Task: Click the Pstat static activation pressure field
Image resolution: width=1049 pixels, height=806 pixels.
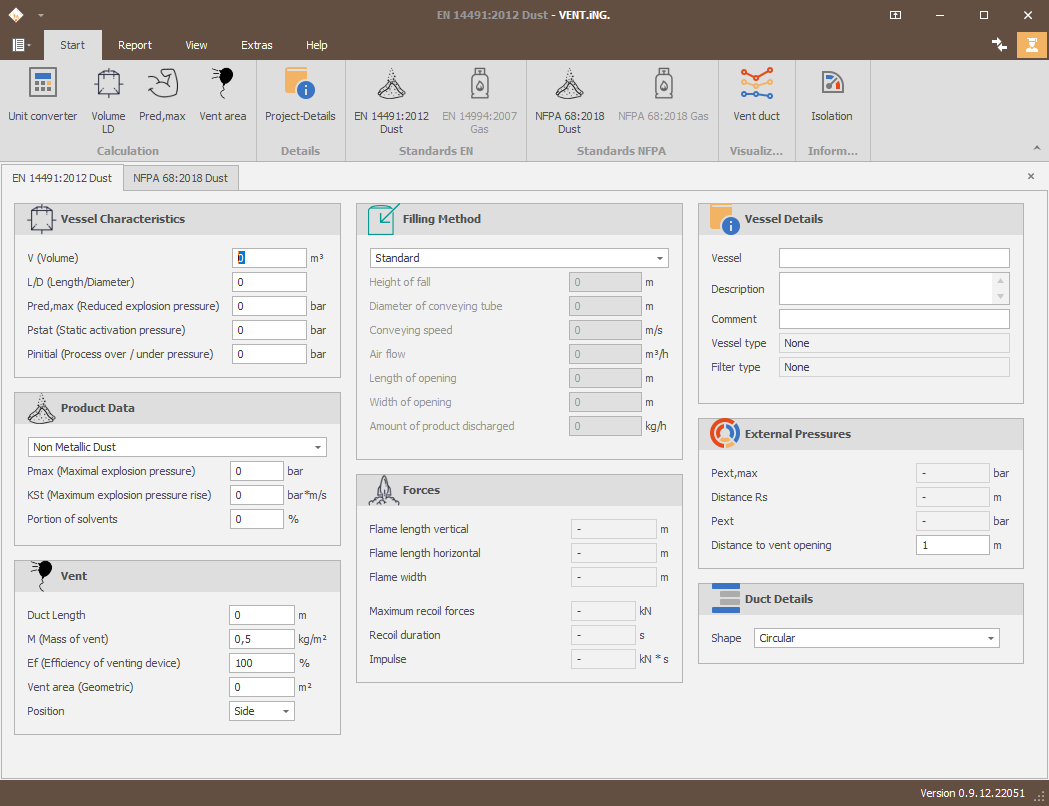Action: click(269, 330)
